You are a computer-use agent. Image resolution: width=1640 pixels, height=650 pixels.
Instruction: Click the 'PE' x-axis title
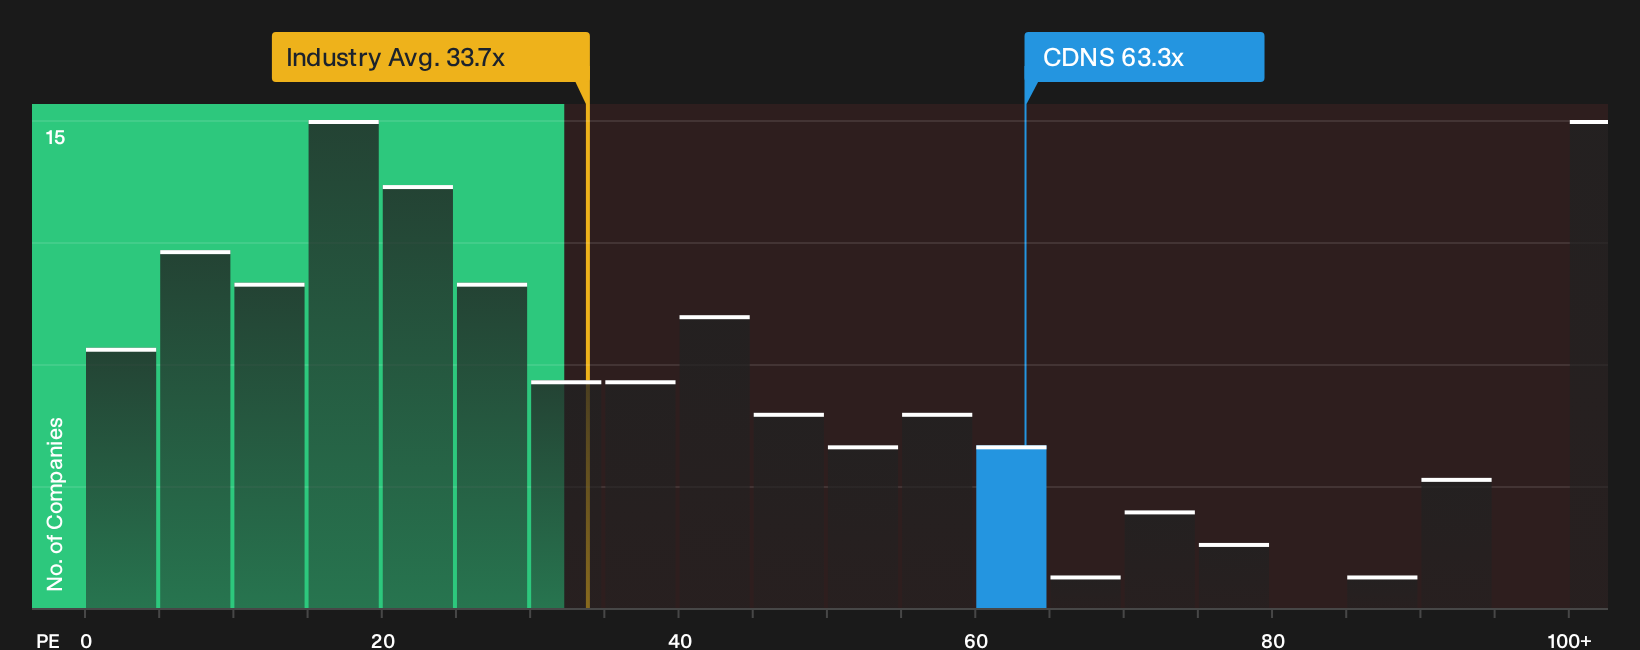coord(48,640)
